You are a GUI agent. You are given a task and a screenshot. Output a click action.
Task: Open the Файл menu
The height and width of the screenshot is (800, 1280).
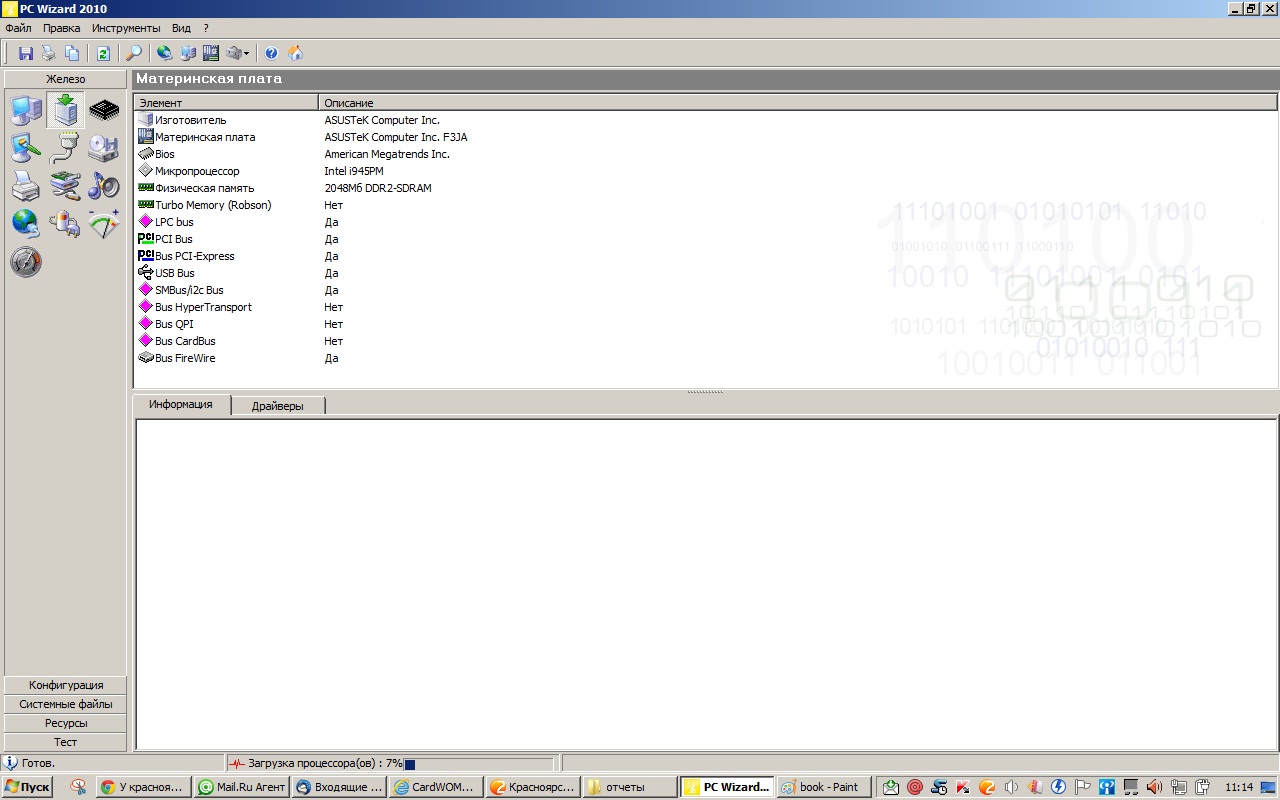click(x=18, y=28)
